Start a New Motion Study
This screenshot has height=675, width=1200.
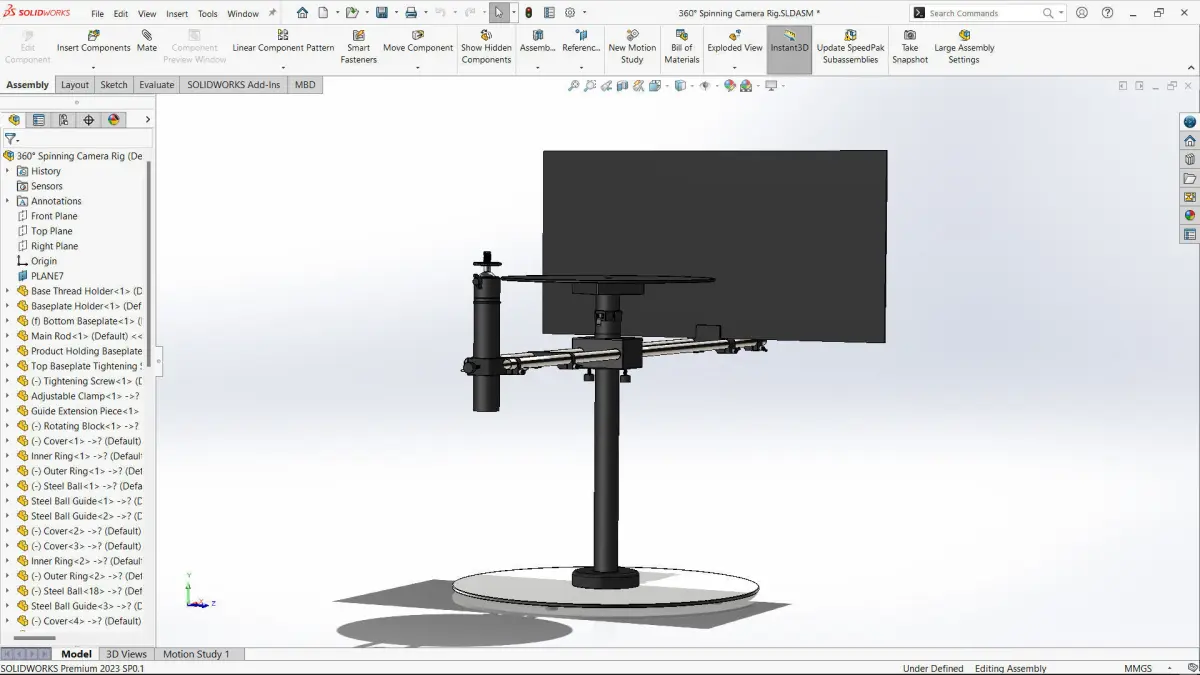tap(632, 47)
